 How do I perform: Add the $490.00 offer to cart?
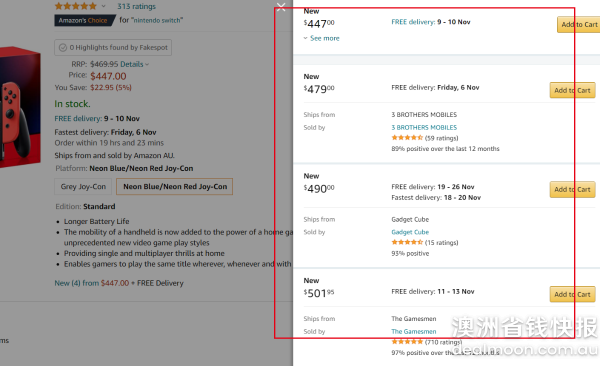(x=572, y=190)
